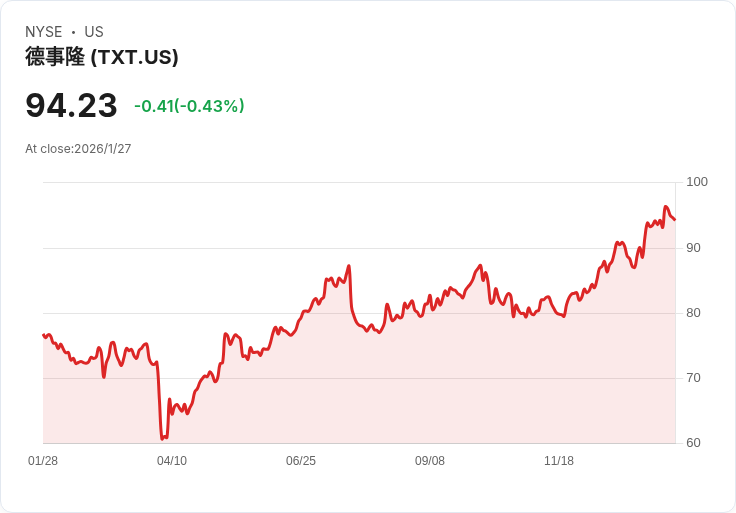Click the 01/28 date axis label

43,461
